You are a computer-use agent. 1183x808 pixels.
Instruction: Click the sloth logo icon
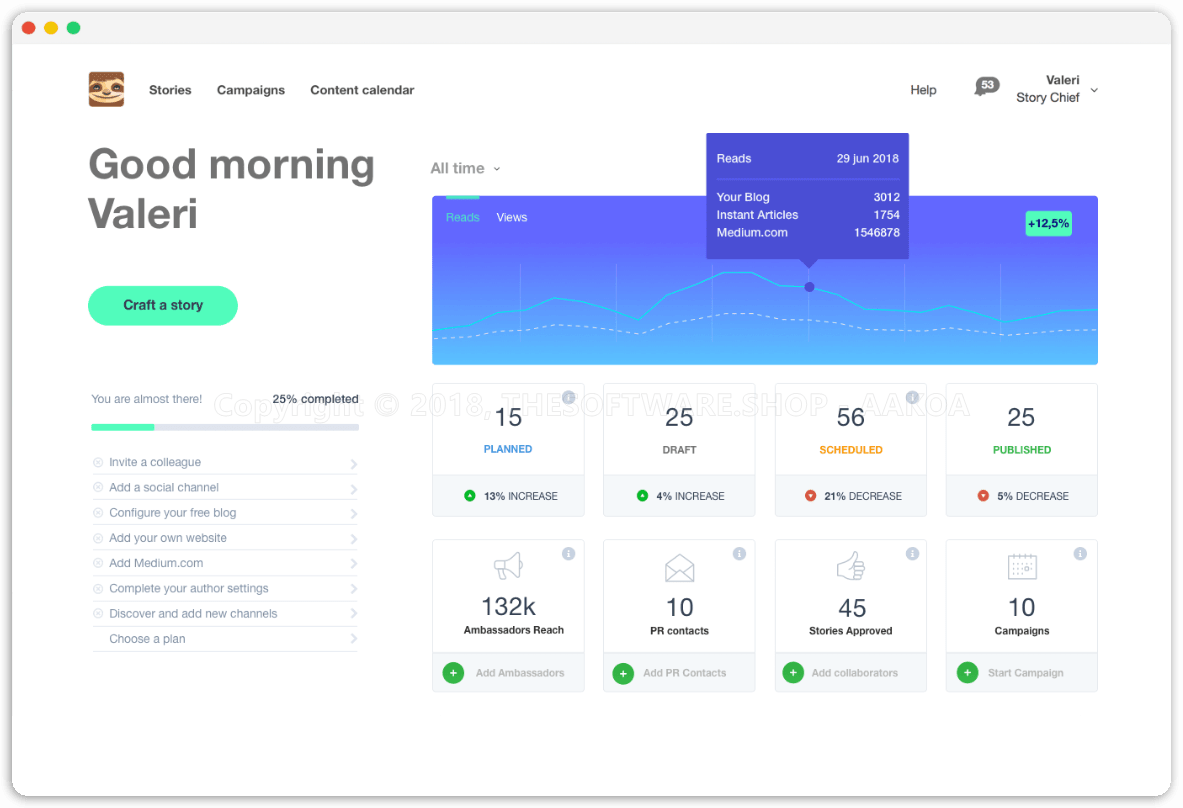[x=106, y=90]
